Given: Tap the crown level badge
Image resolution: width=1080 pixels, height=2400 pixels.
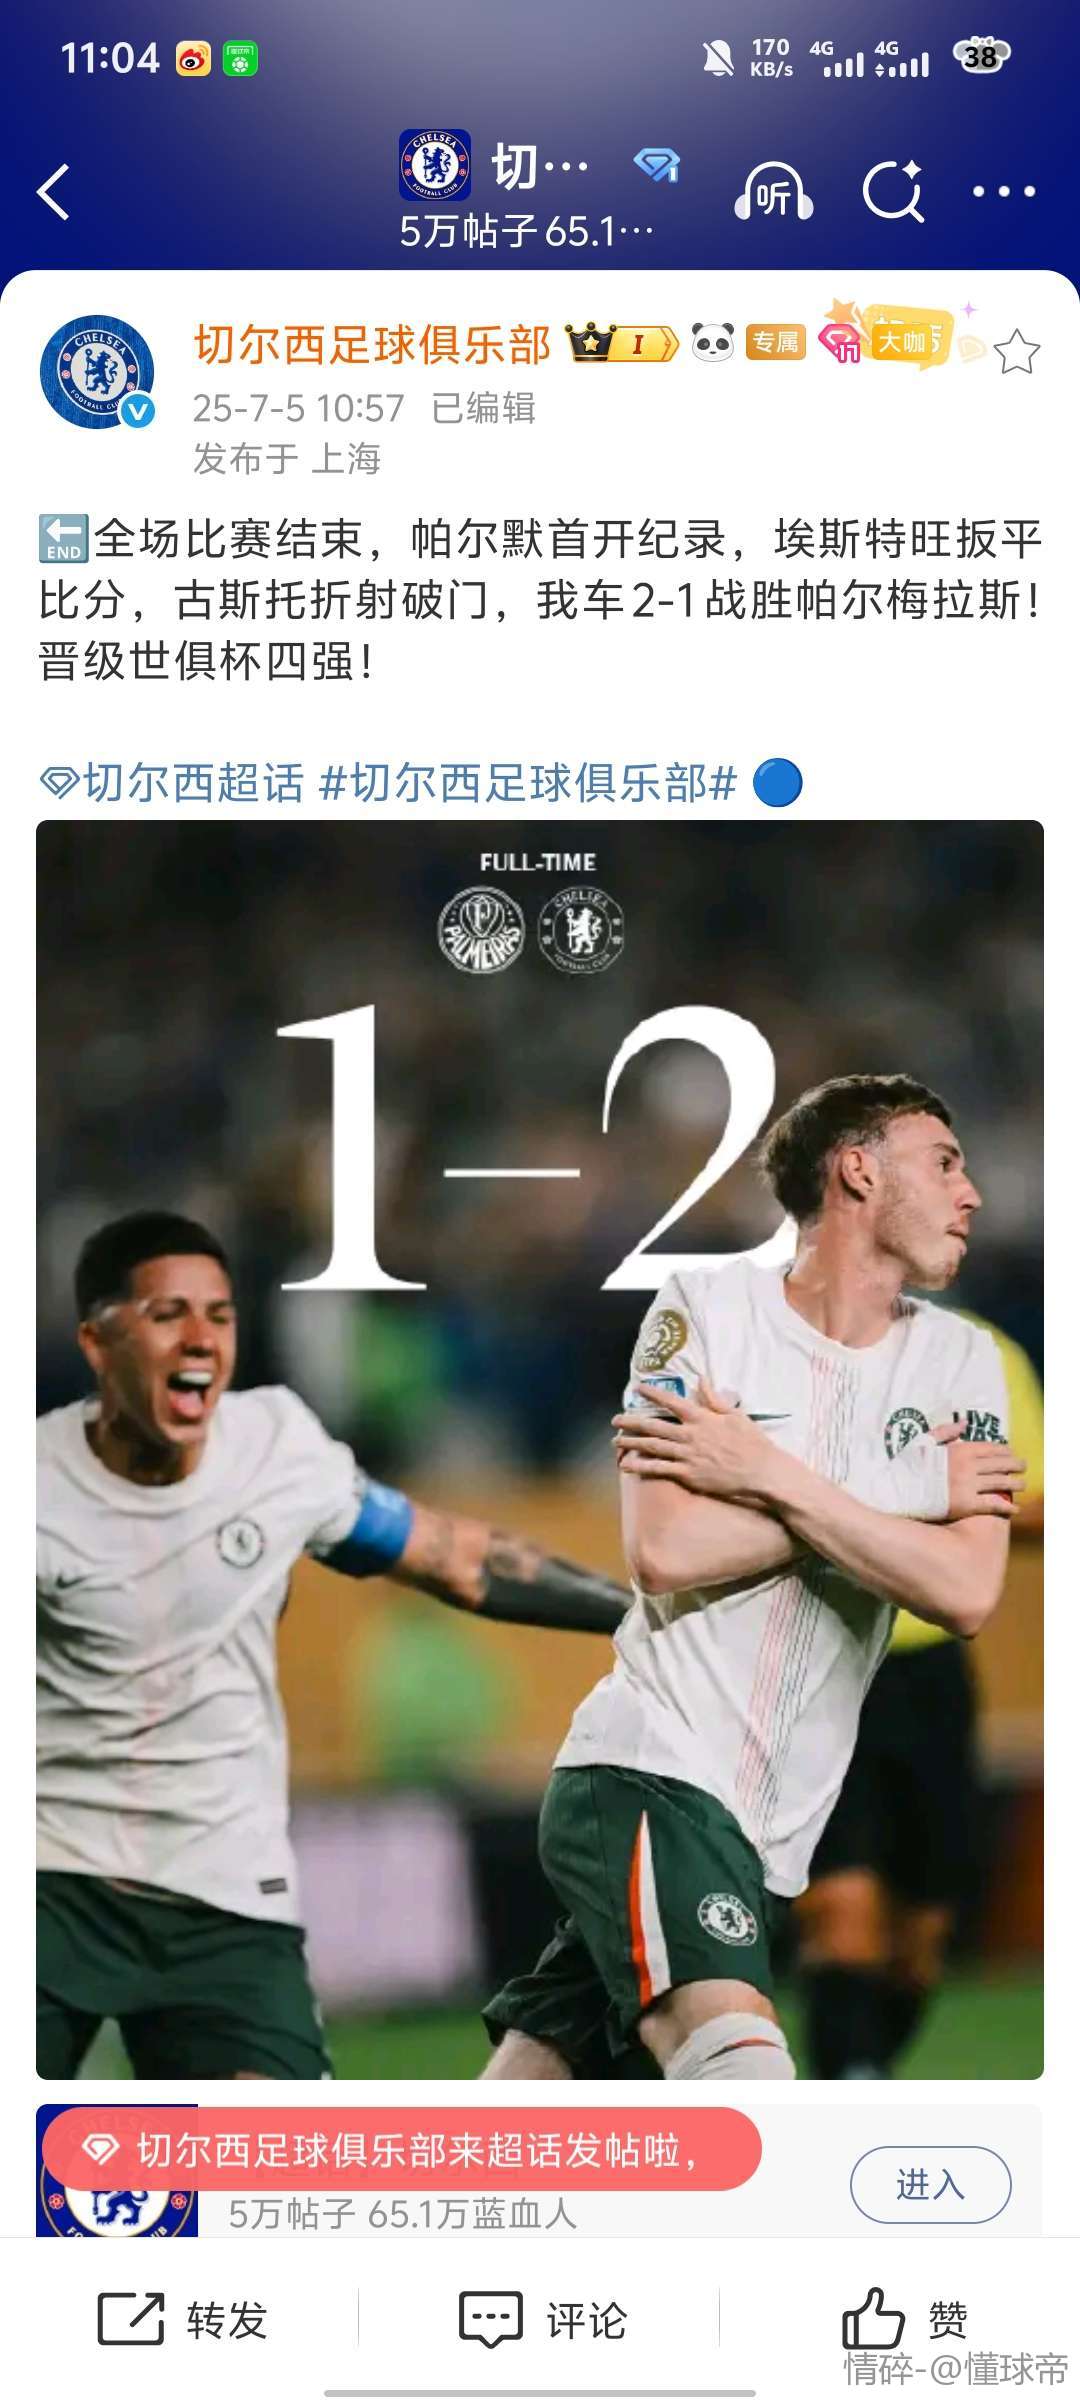Looking at the screenshot, I should tap(622, 343).
